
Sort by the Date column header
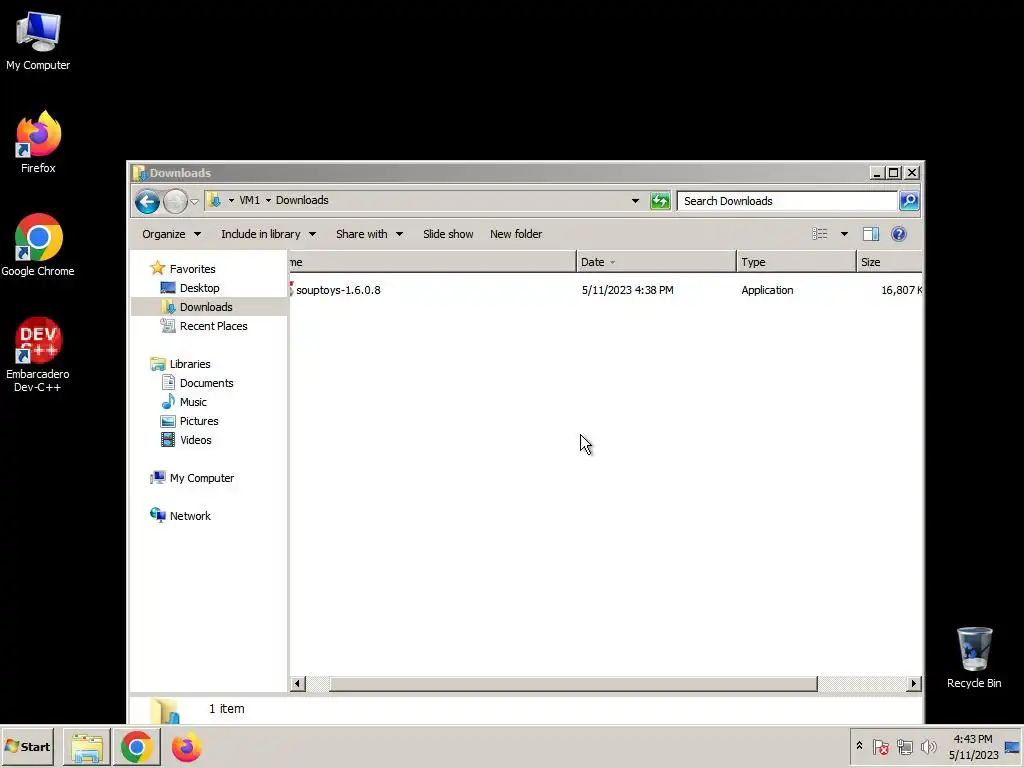point(656,262)
